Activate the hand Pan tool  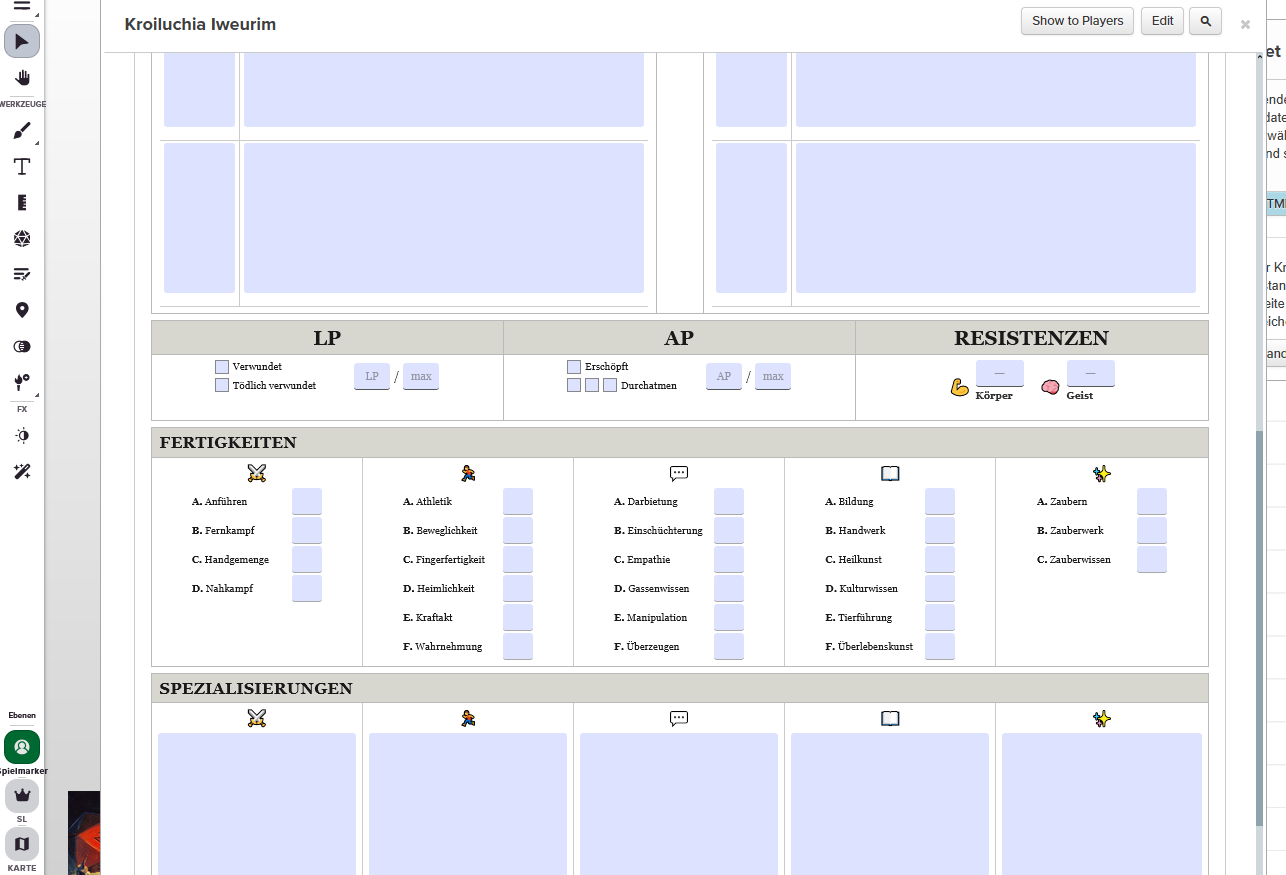22,78
